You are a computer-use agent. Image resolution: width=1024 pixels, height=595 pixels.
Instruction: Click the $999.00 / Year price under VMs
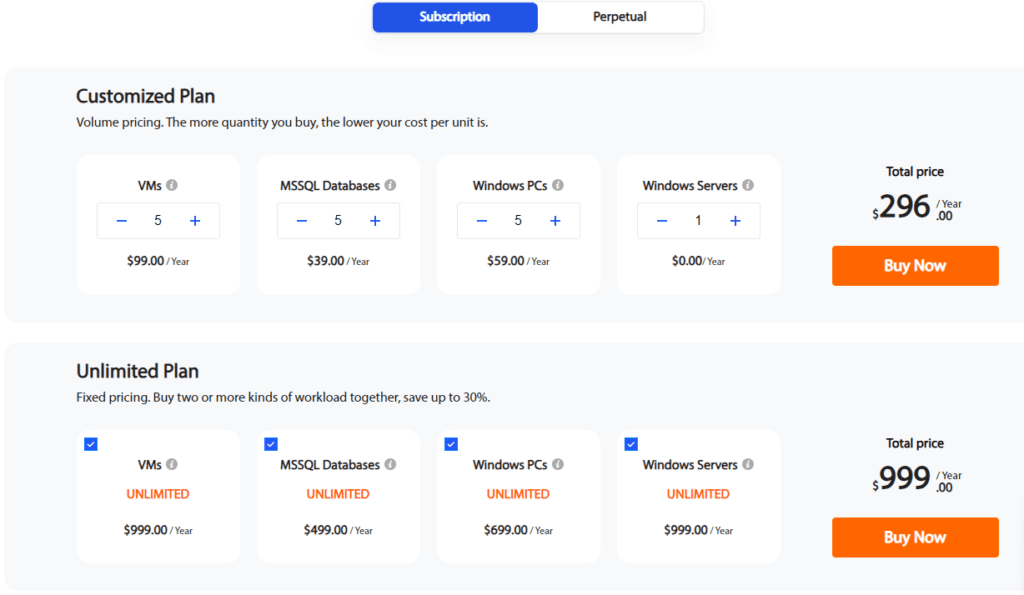[158, 530]
